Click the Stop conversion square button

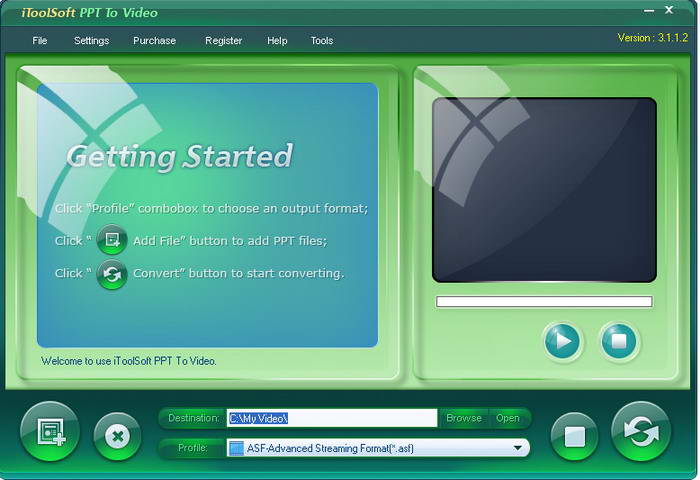pos(575,436)
